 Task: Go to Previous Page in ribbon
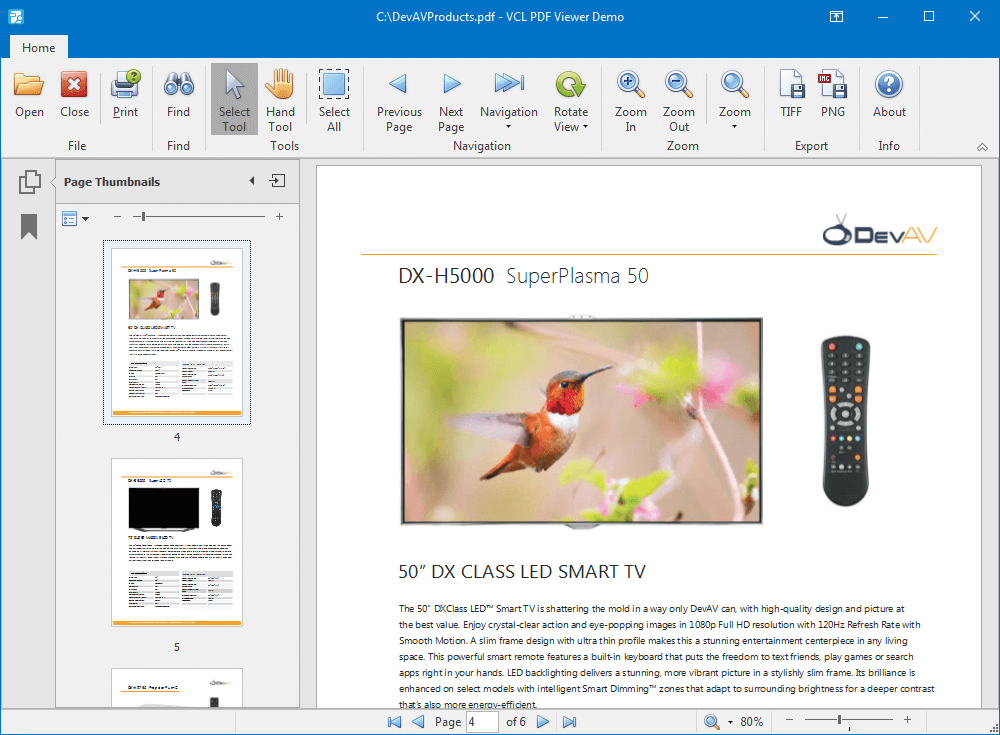[399, 100]
